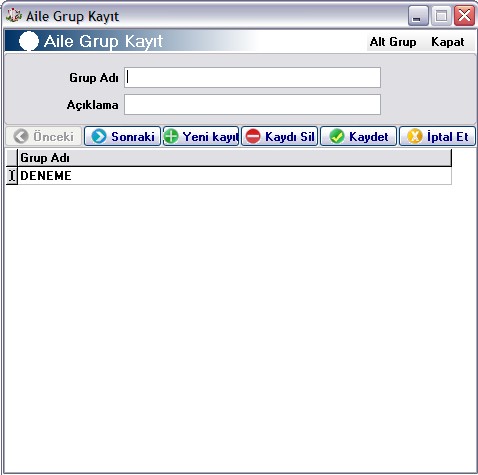Select the Kapat menu item
The image size is (478, 475).
[x=448, y=42]
